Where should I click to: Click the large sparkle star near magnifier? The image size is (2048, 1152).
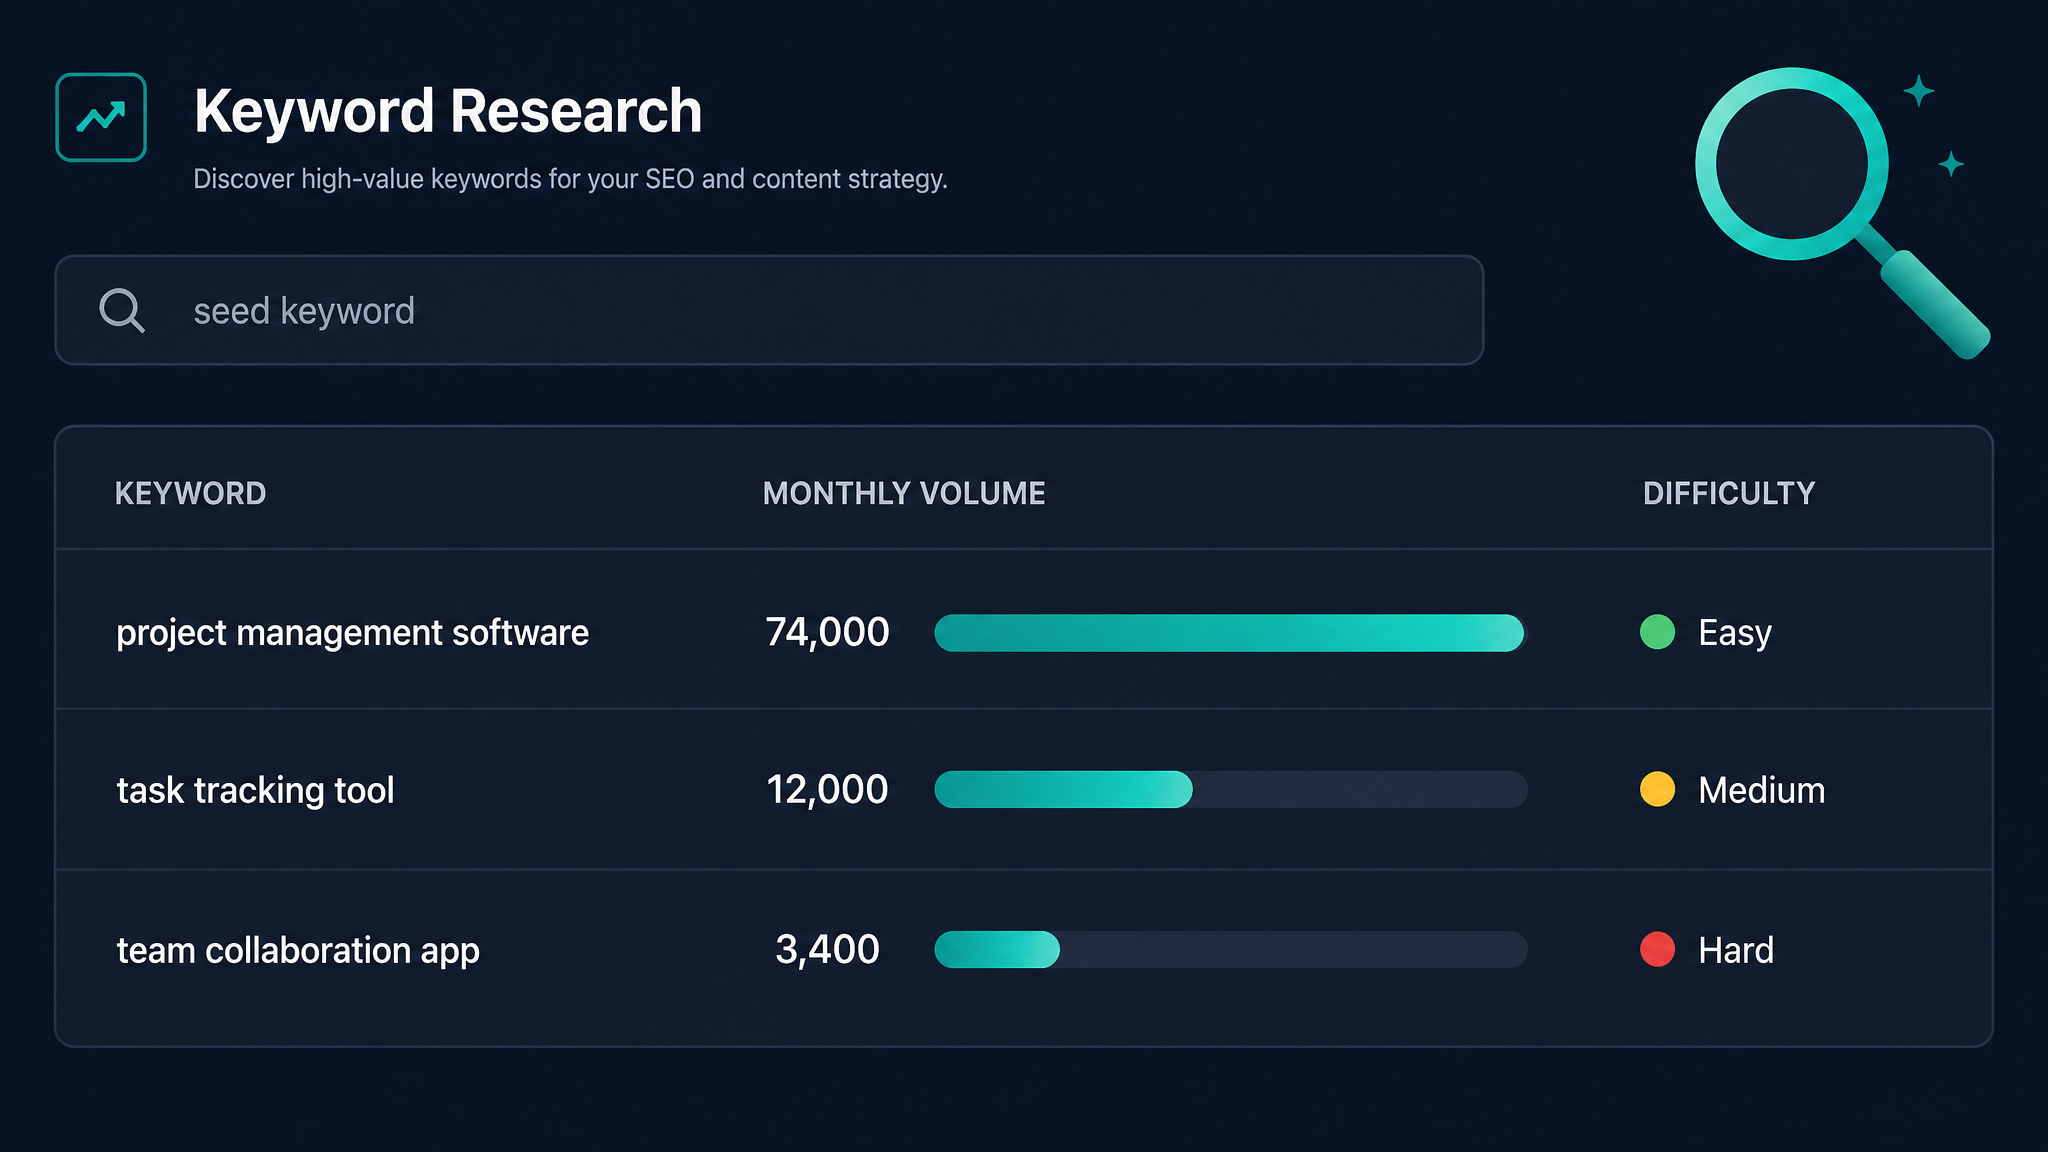point(1918,91)
